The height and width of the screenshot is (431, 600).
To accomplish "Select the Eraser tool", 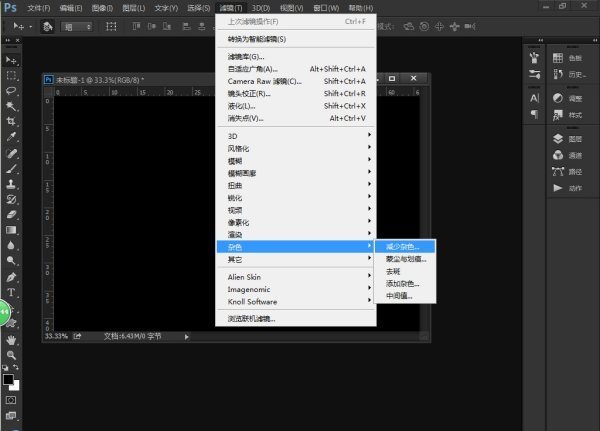I will (x=11, y=214).
